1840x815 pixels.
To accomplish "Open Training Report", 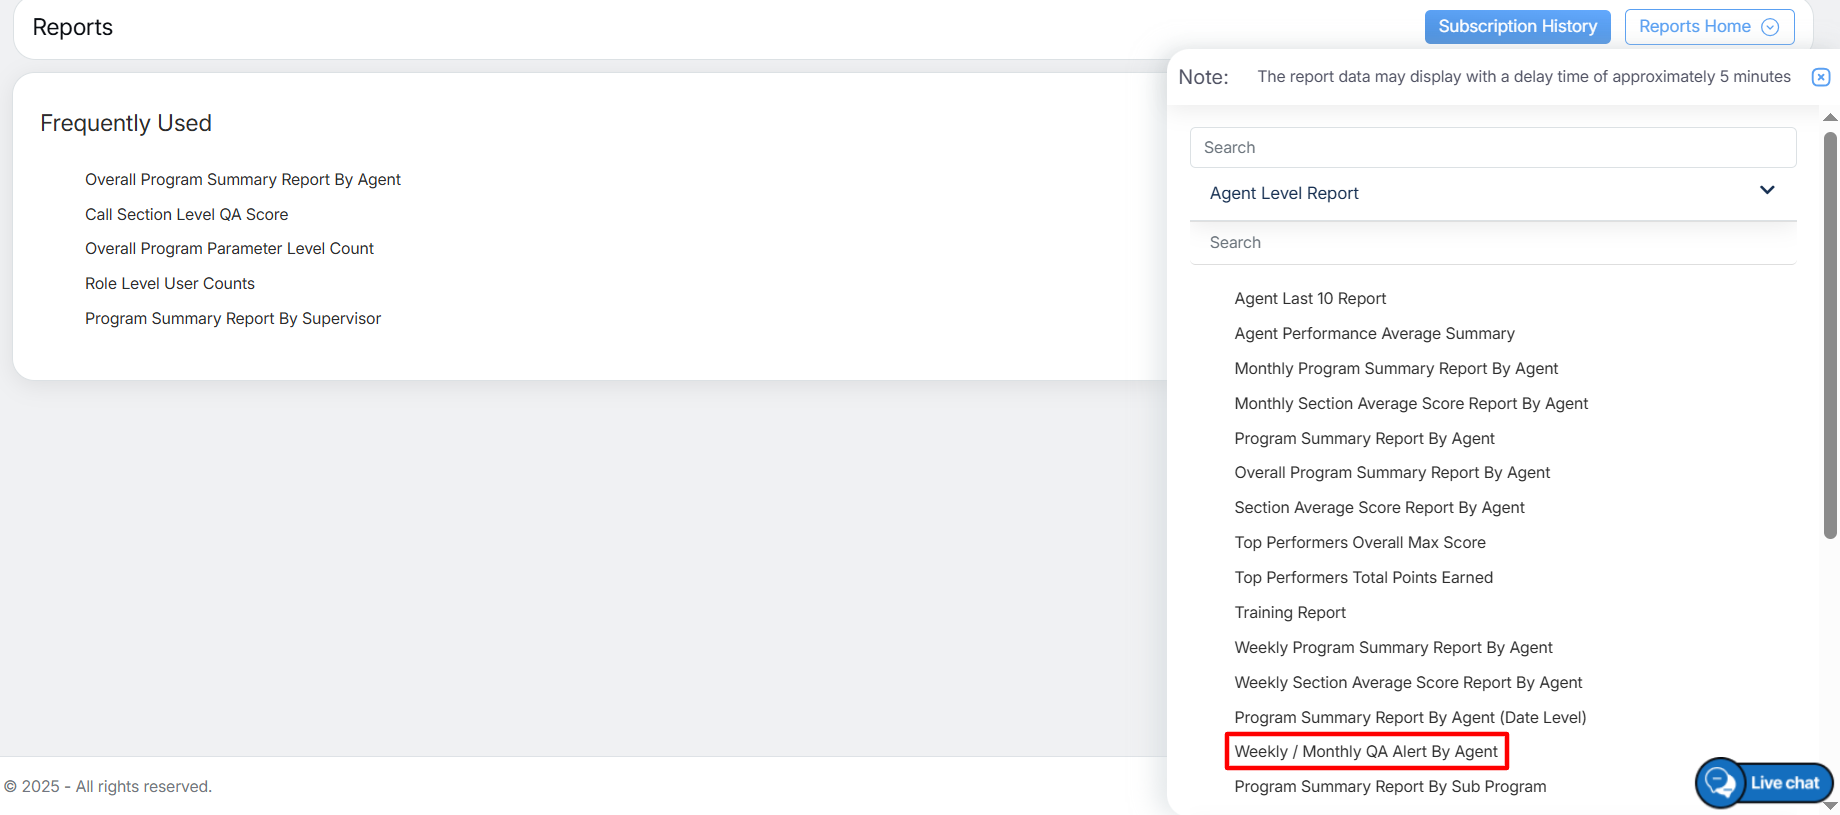I will pos(1290,613).
